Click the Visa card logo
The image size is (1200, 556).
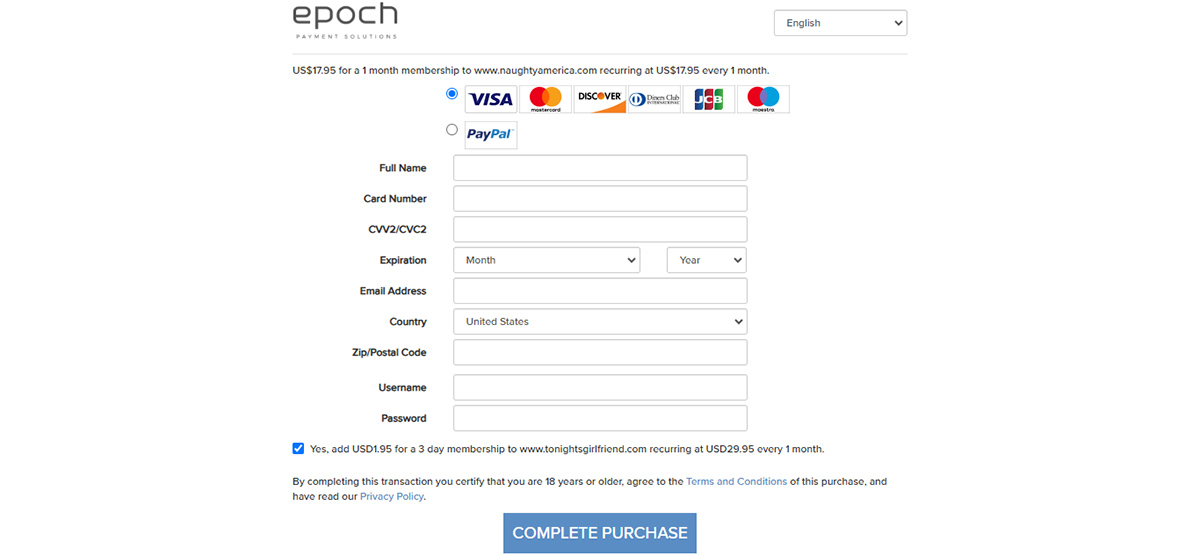(x=491, y=99)
